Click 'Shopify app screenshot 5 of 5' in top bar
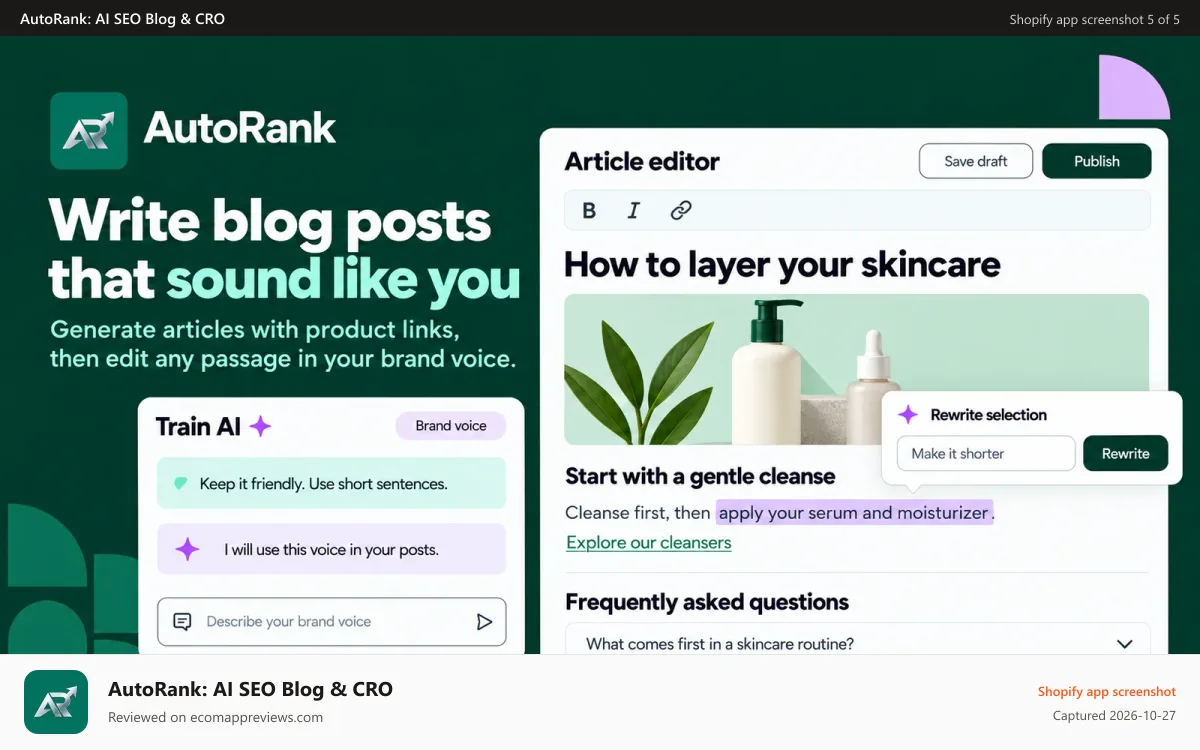The image size is (1200, 750). (x=1095, y=19)
